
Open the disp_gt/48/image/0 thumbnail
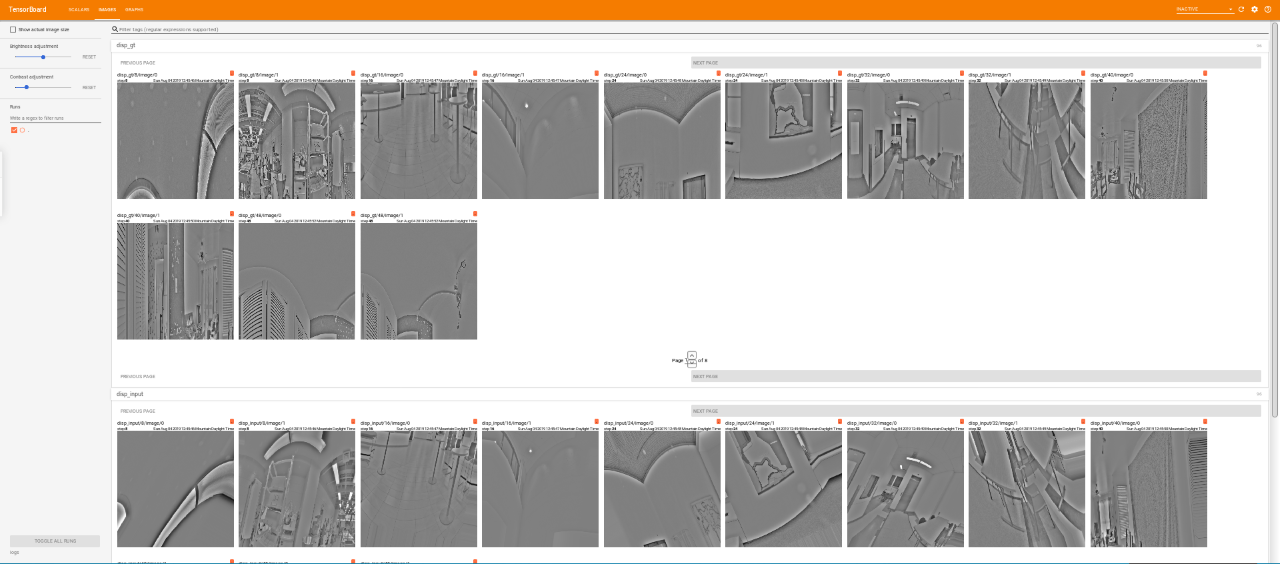[x=297, y=281]
